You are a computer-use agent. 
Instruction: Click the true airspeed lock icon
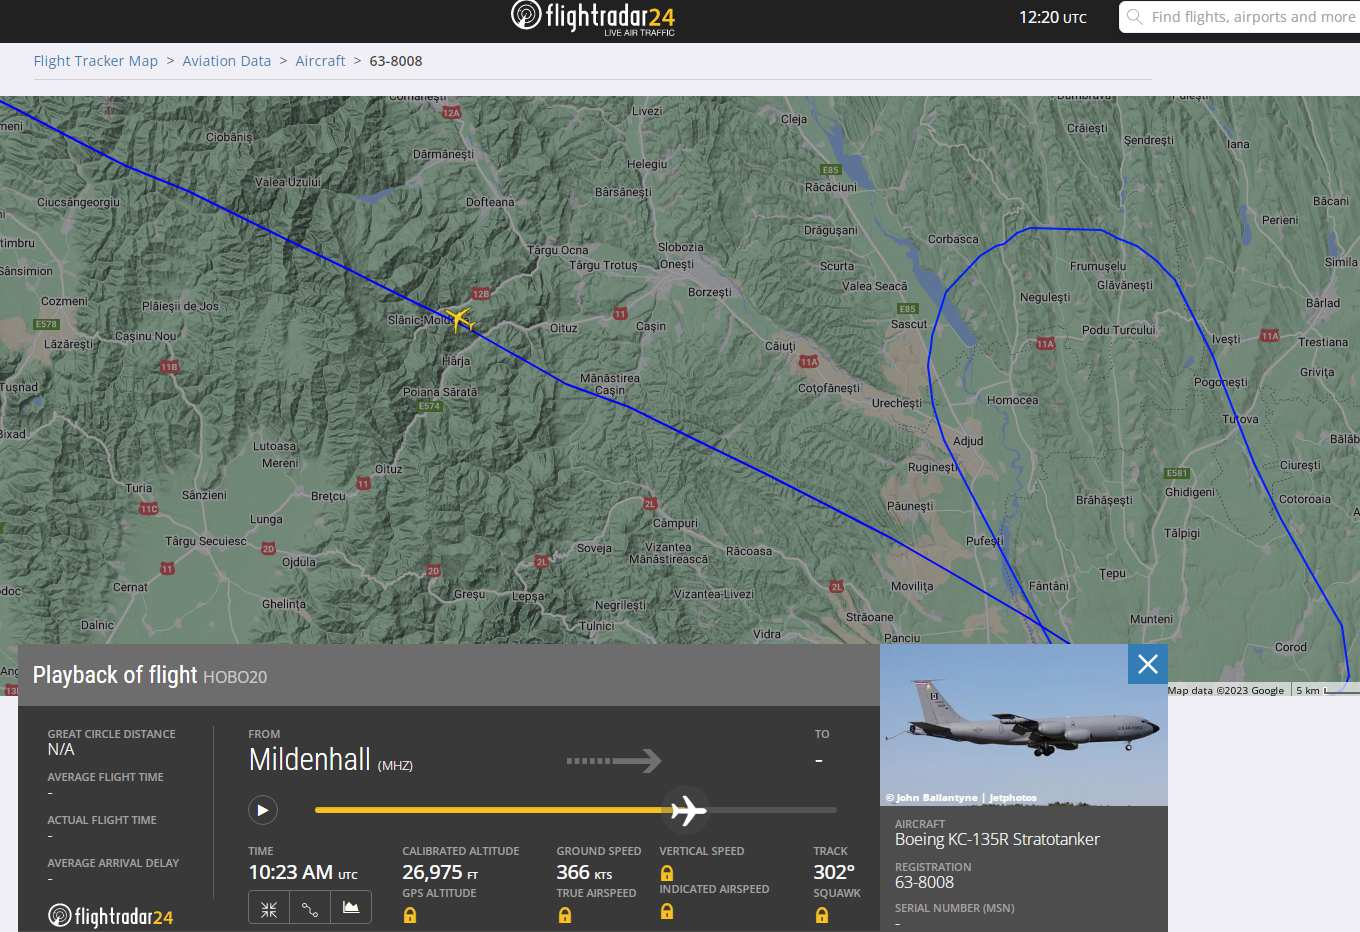[x=565, y=915]
